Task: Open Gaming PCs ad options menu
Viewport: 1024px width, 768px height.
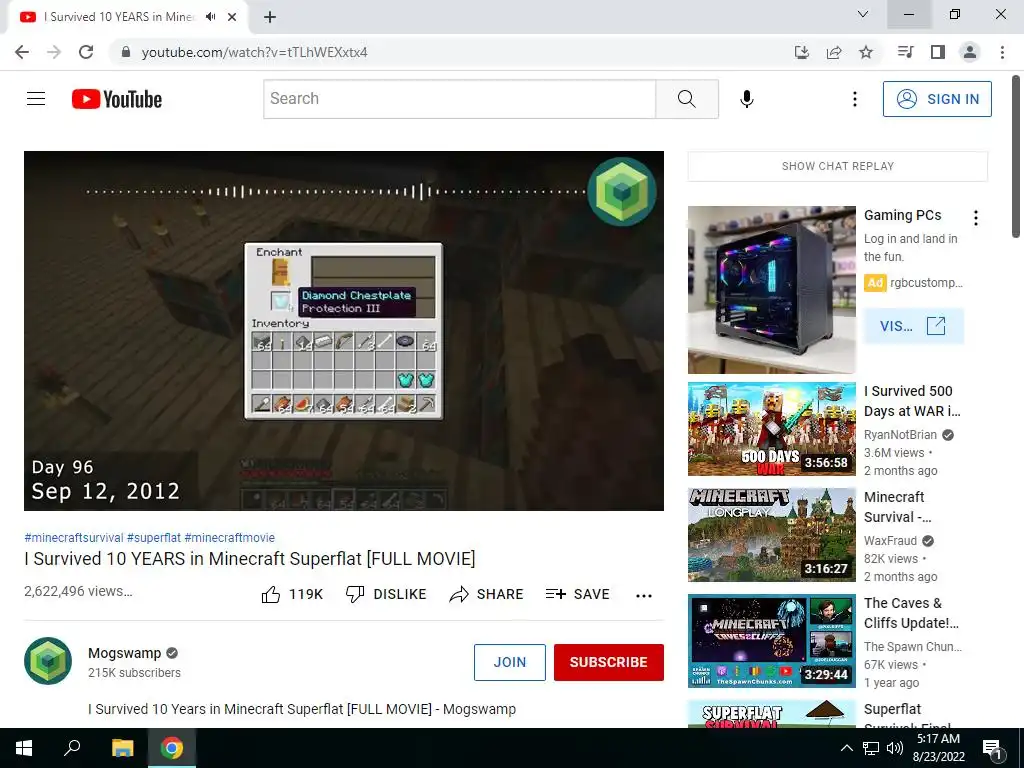Action: [x=976, y=217]
